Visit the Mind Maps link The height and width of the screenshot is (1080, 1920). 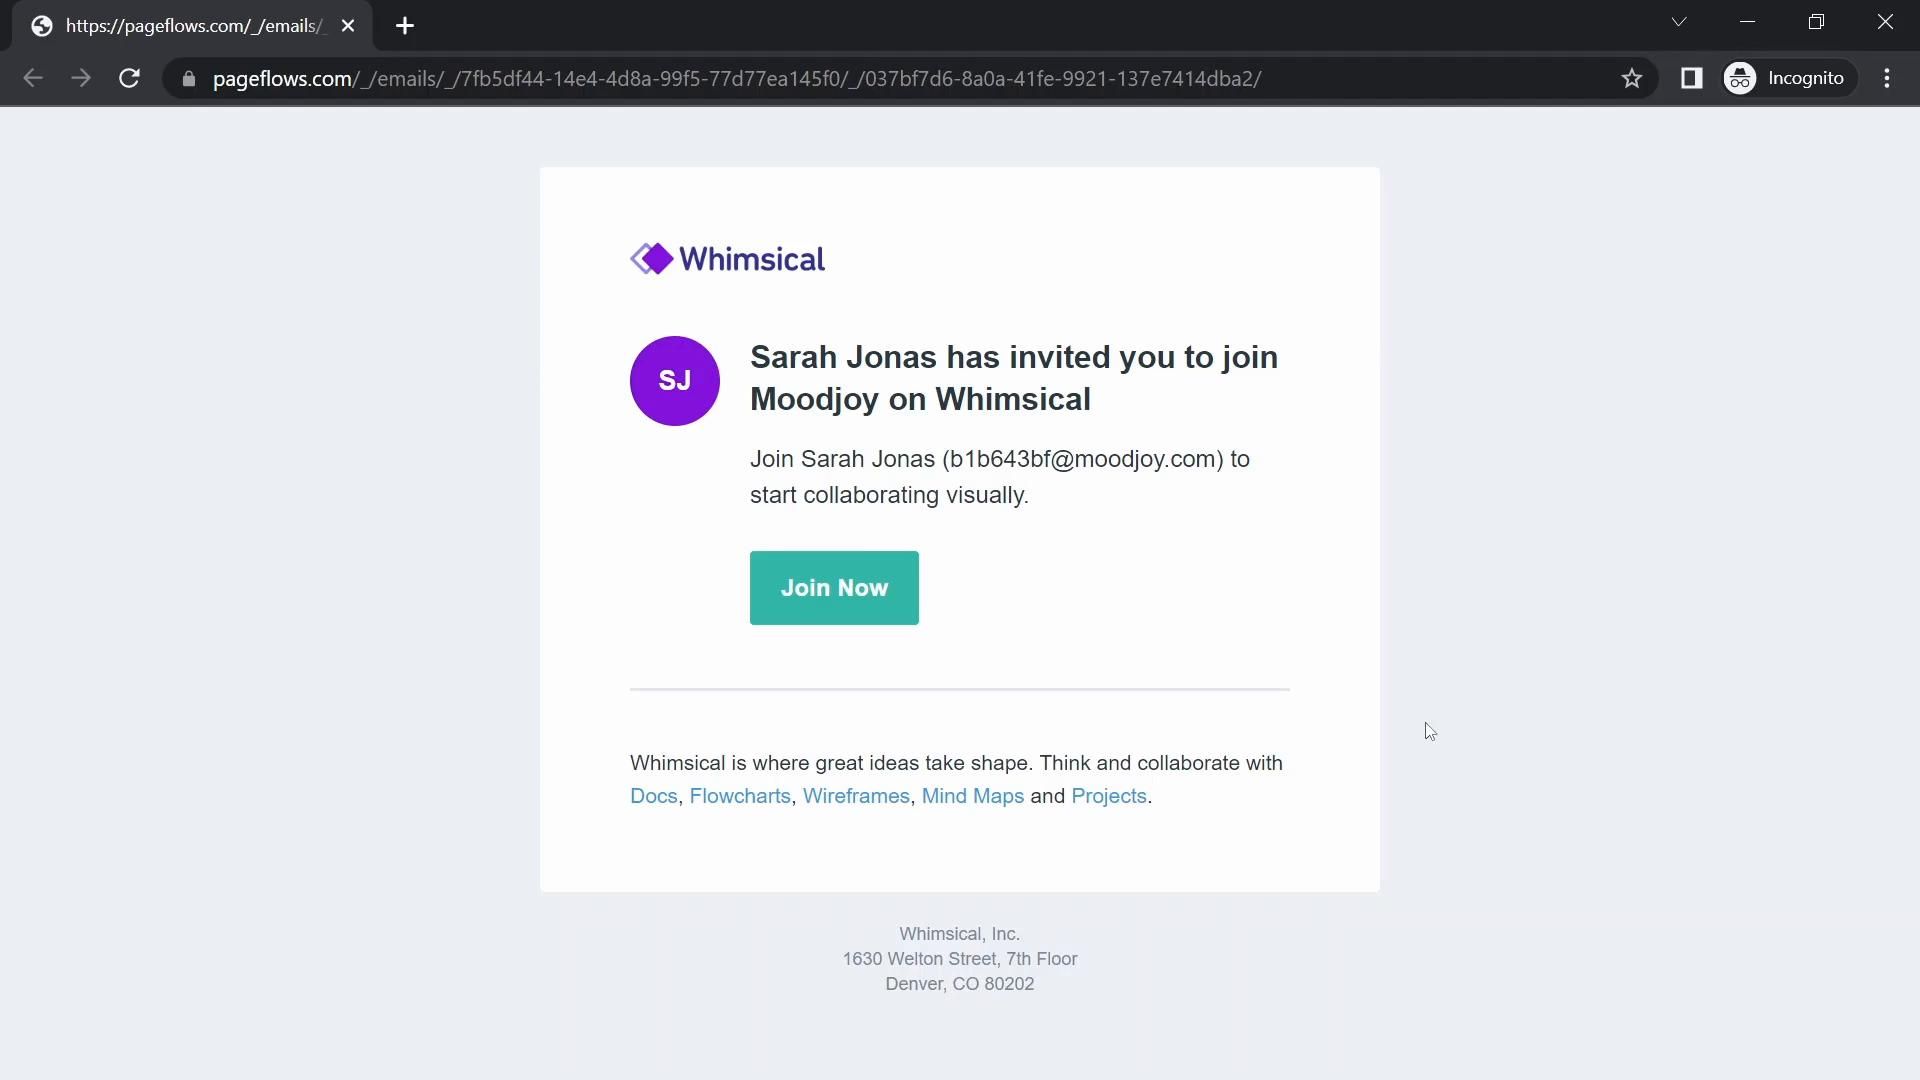click(x=972, y=796)
